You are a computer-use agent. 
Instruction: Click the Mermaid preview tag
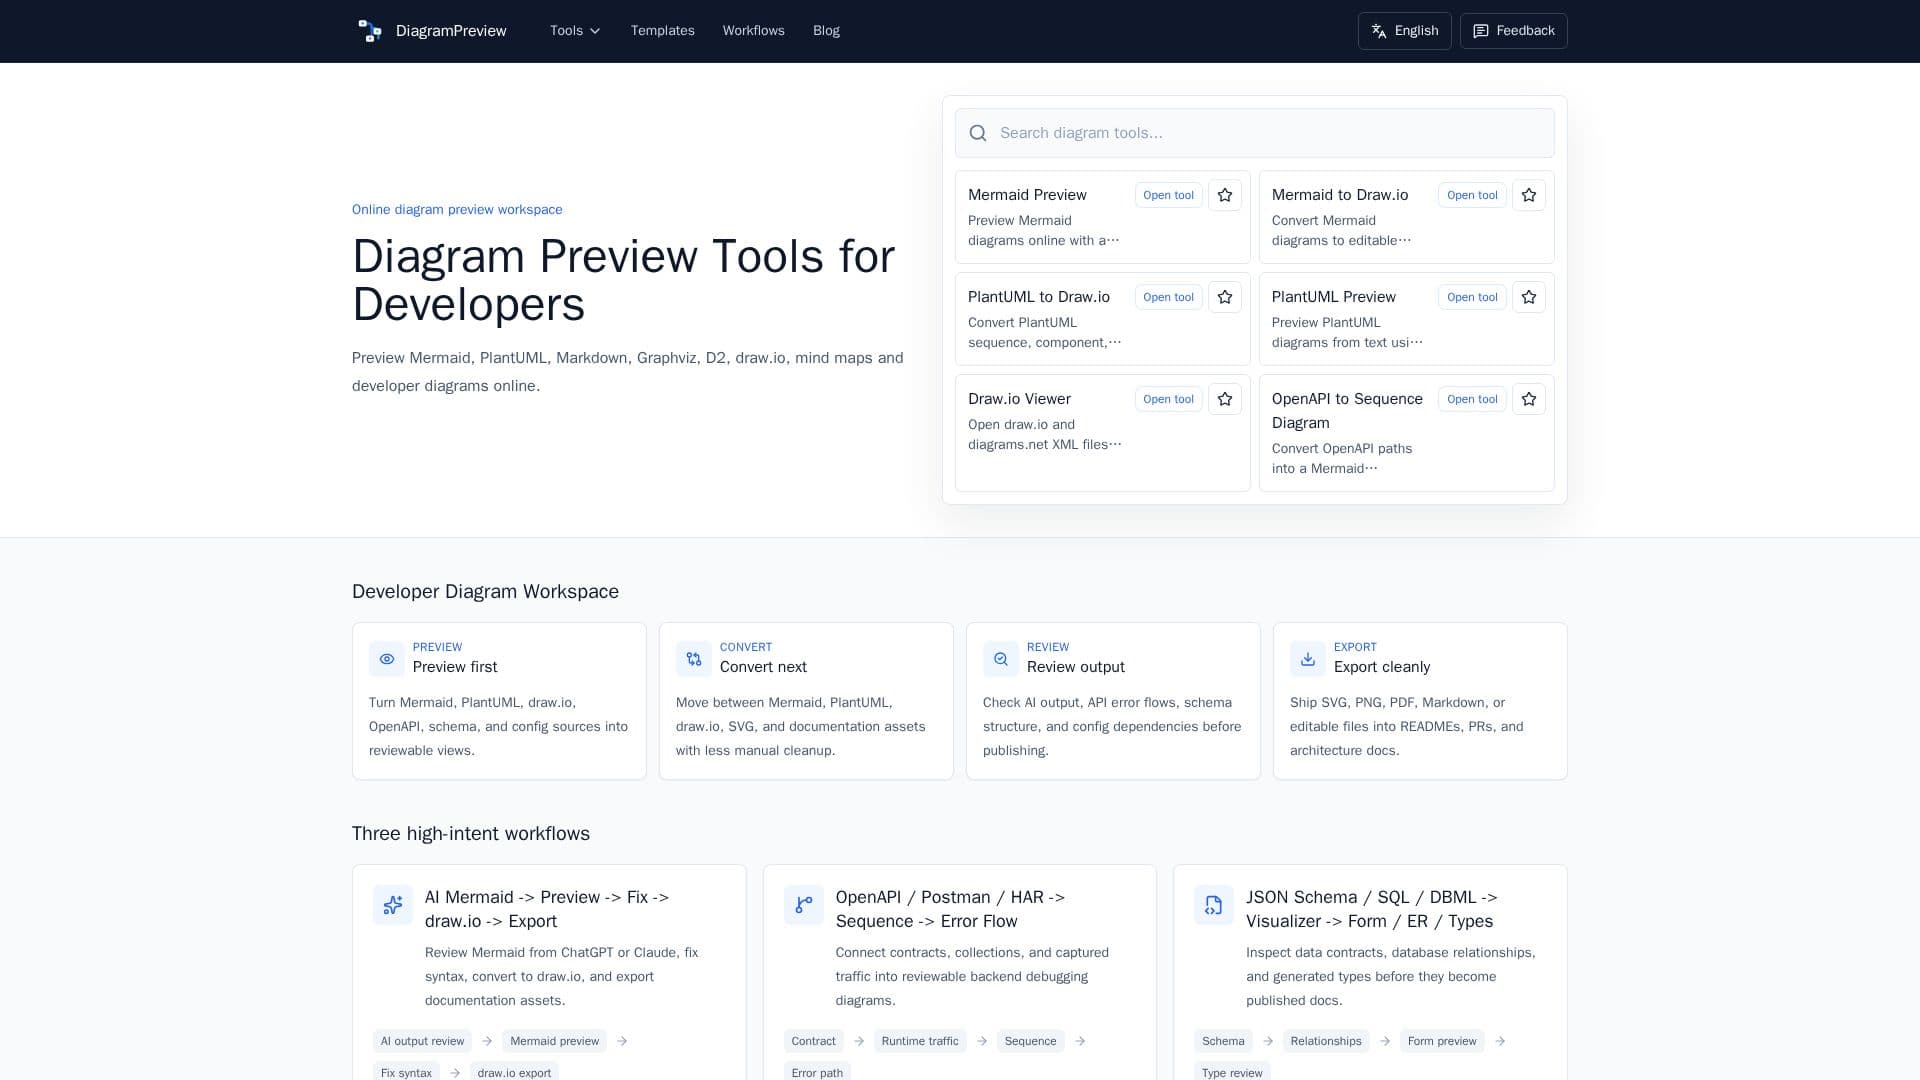(x=554, y=1041)
